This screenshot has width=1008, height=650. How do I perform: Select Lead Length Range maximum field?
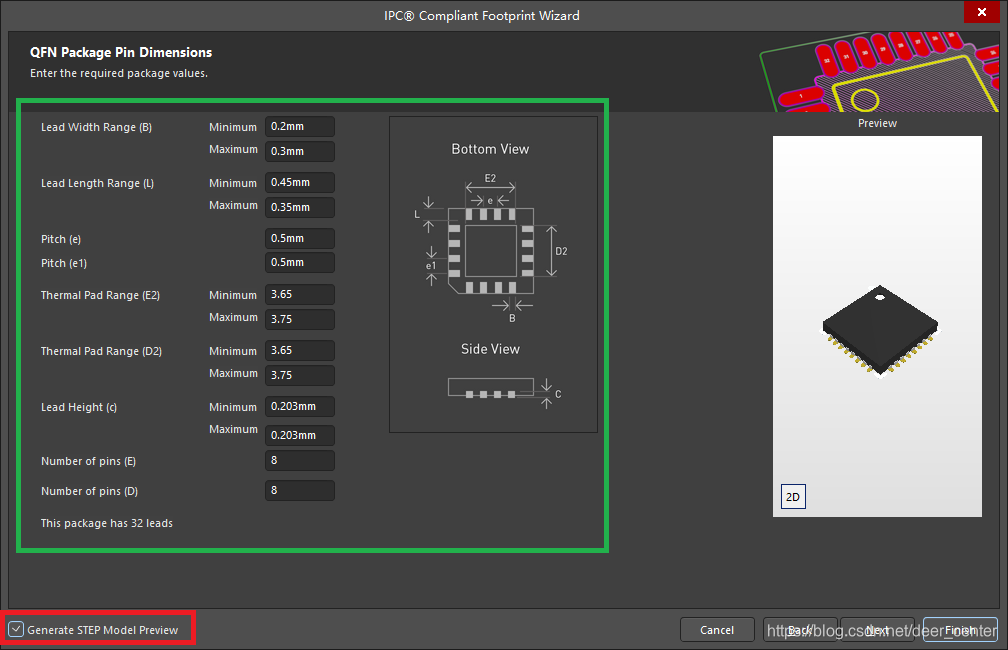coord(300,207)
